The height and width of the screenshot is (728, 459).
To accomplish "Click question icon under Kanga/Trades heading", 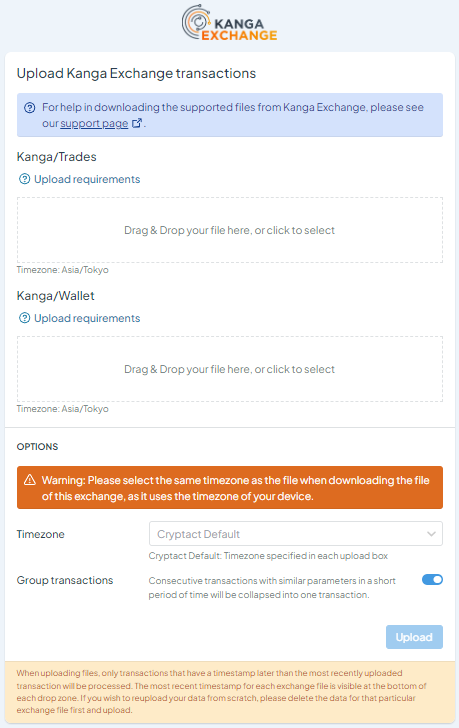I will (24, 179).
